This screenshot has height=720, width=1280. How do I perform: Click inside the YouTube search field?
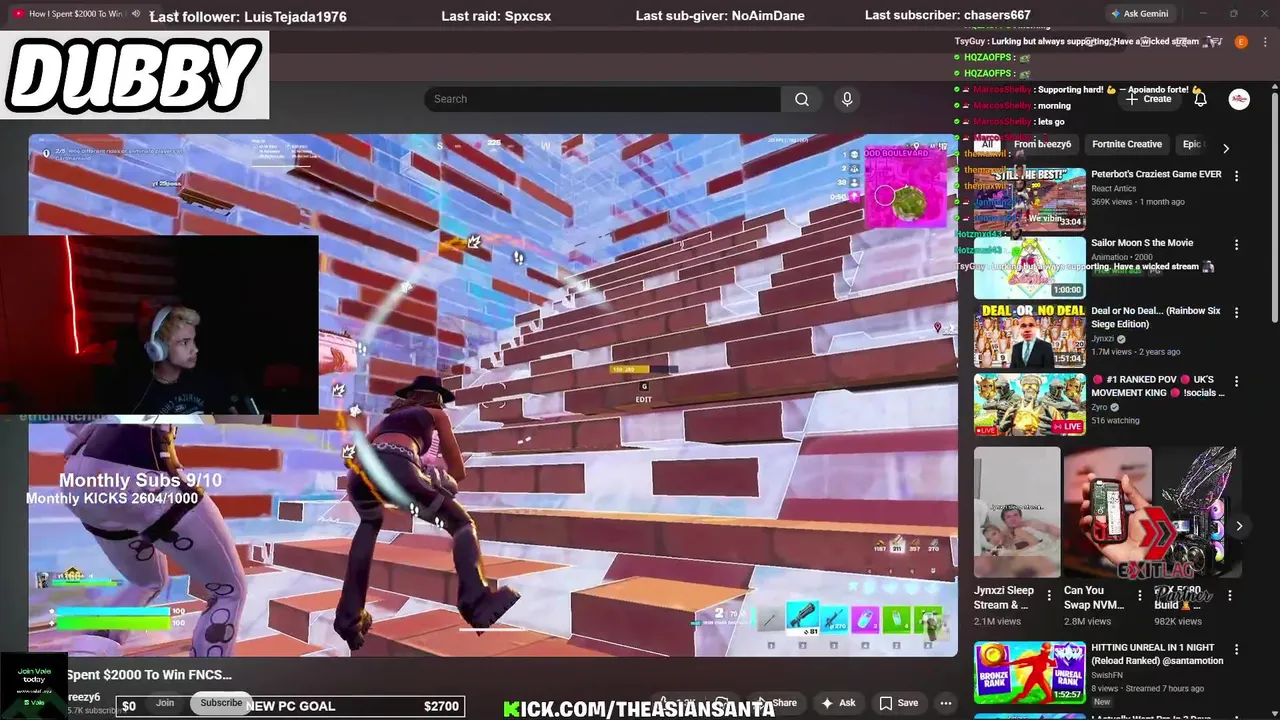(603, 99)
